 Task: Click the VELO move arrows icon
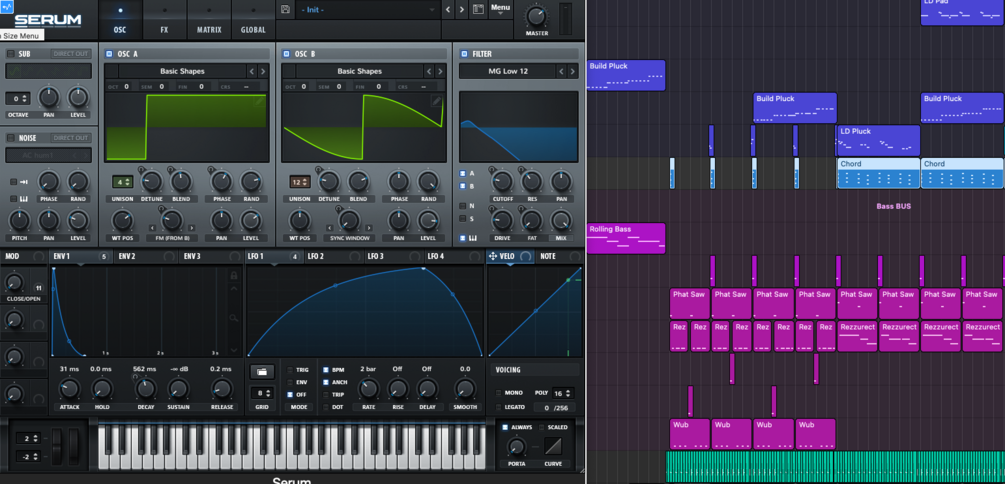pyautogui.click(x=493, y=256)
